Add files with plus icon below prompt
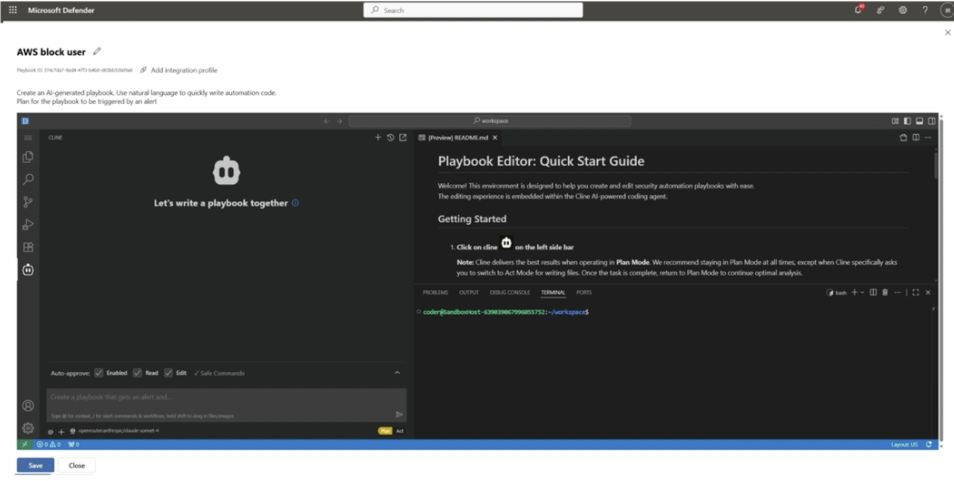This screenshot has width=954, height=481. pos(61,431)
